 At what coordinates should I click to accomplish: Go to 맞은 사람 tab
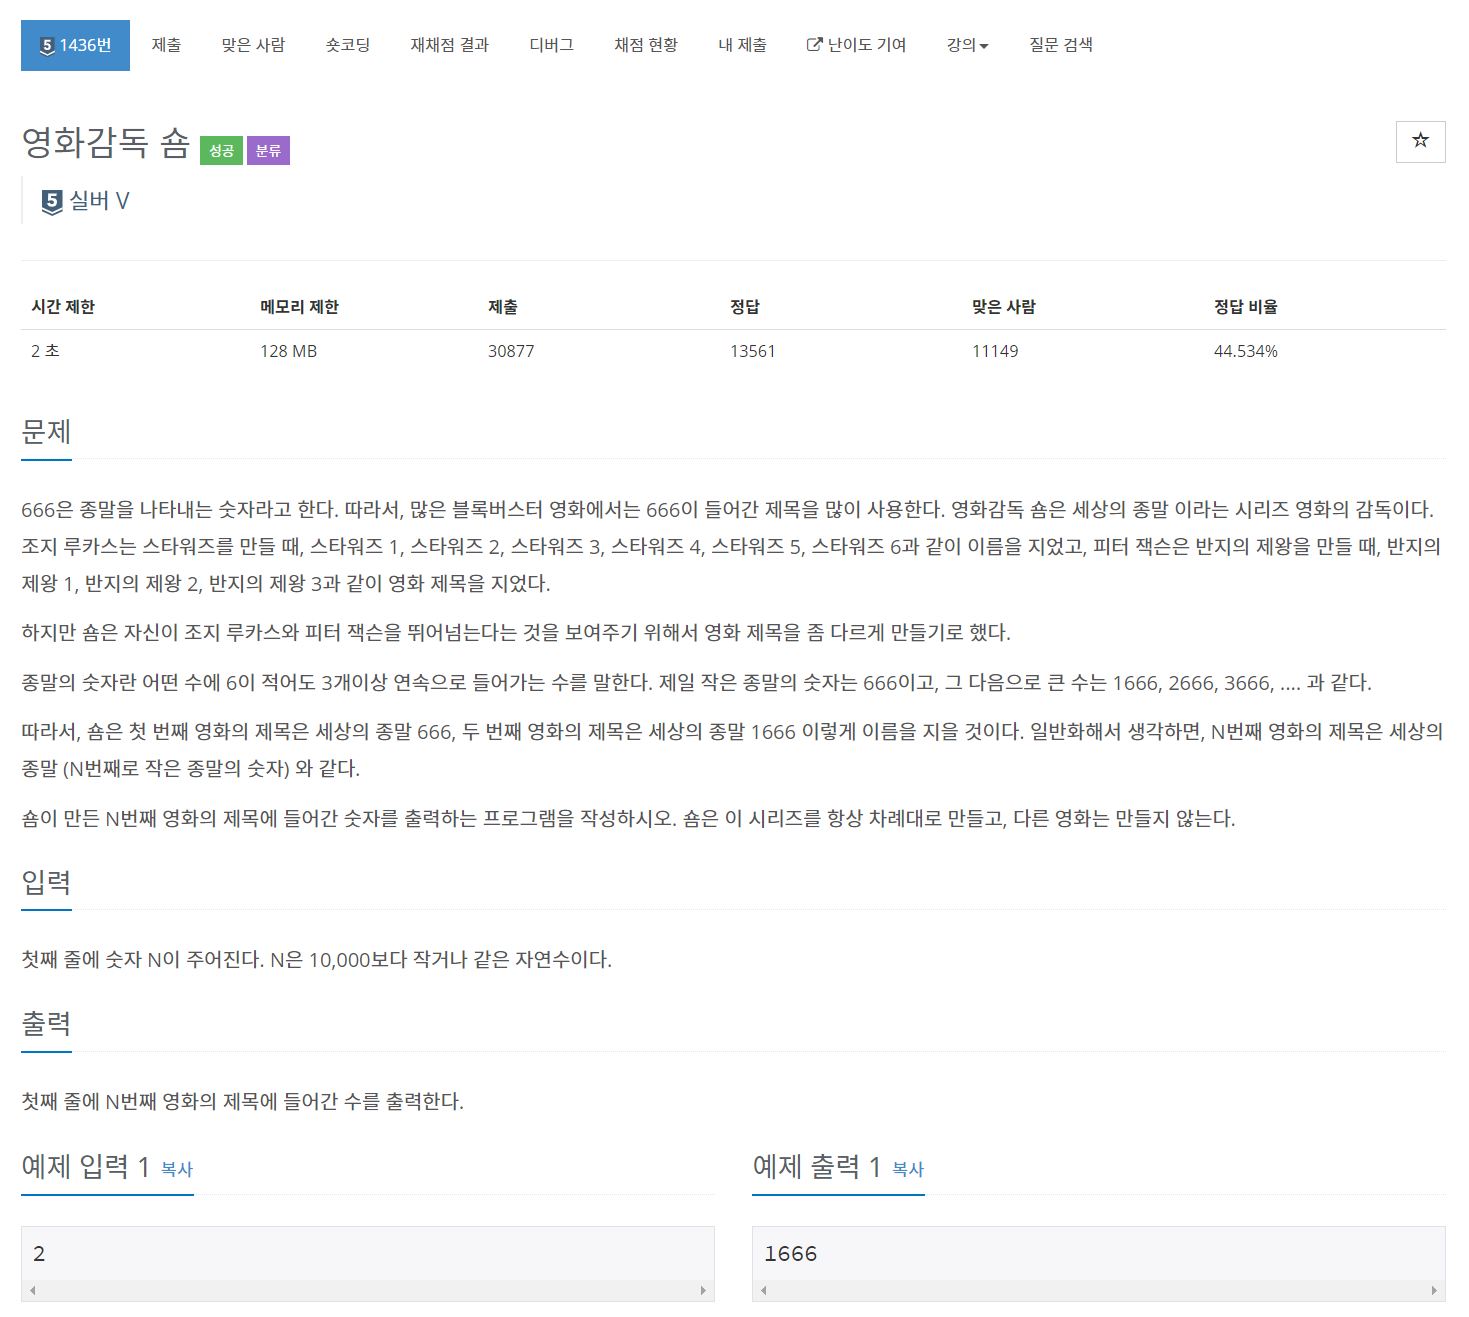[x=253, y=45]
